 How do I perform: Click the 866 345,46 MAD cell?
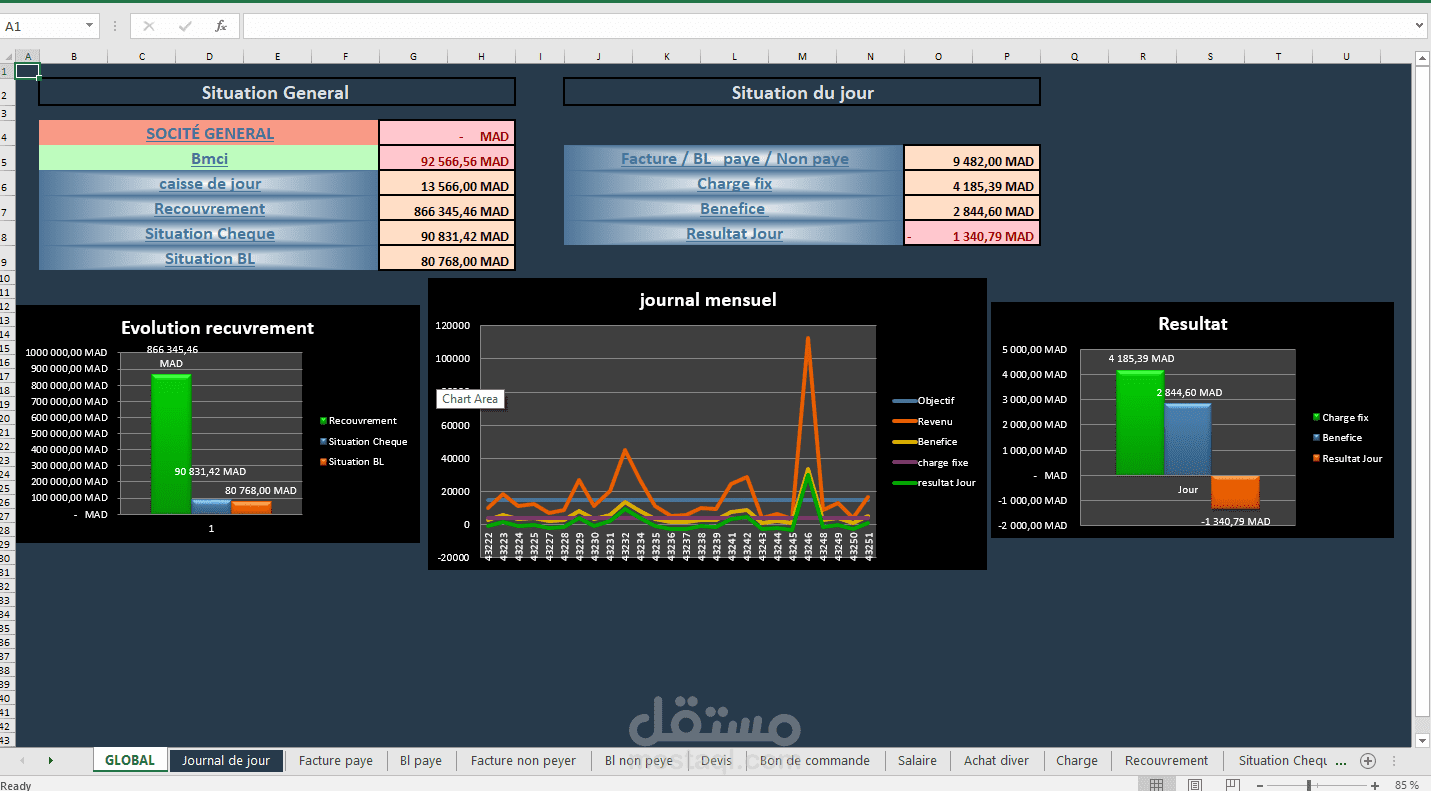pos(447,210)
